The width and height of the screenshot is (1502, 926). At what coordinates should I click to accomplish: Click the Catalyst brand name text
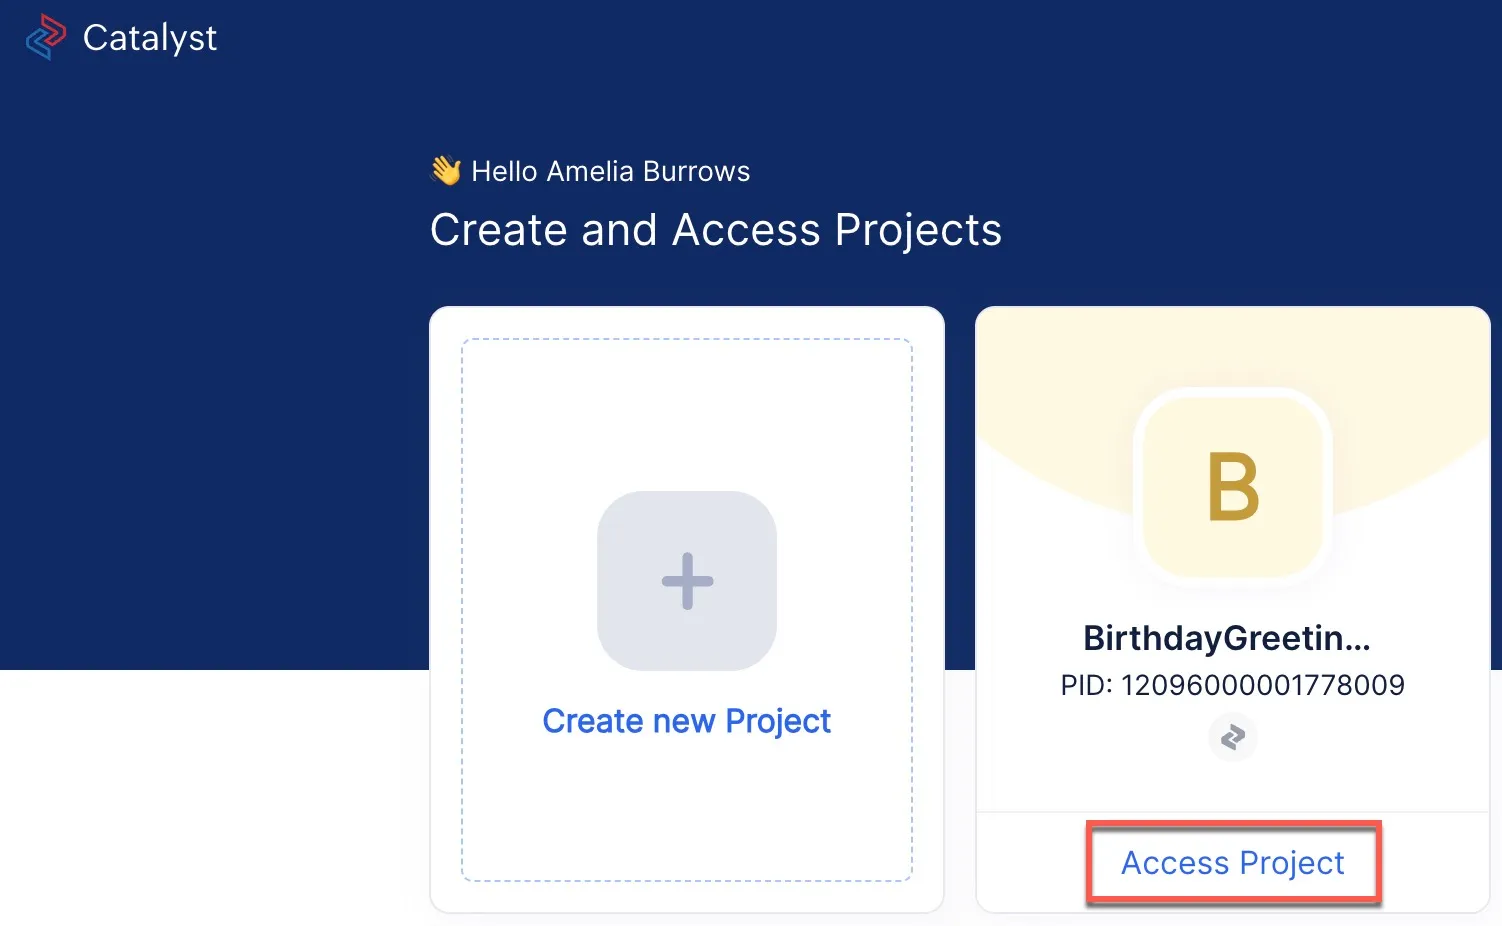click(x=150, y=38)
